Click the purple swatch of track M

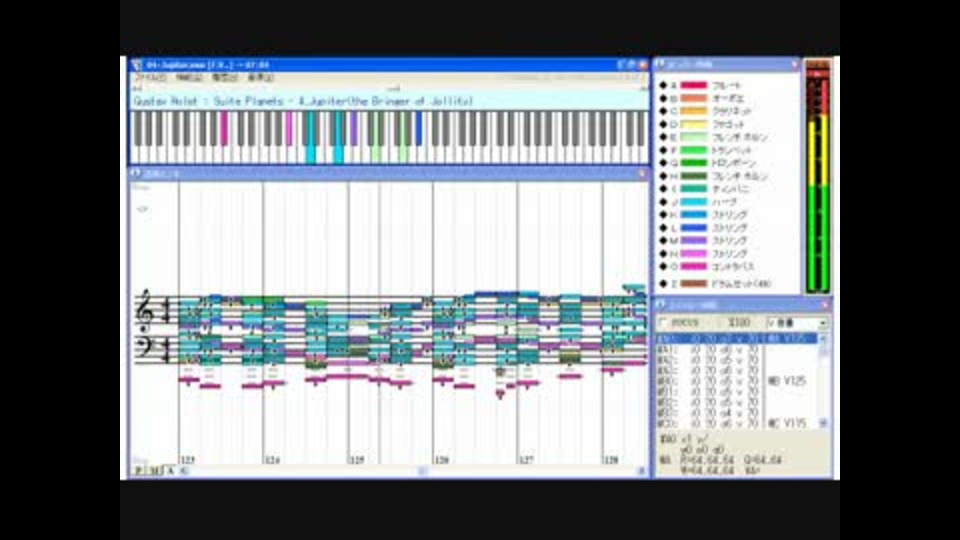click(694, 241)
